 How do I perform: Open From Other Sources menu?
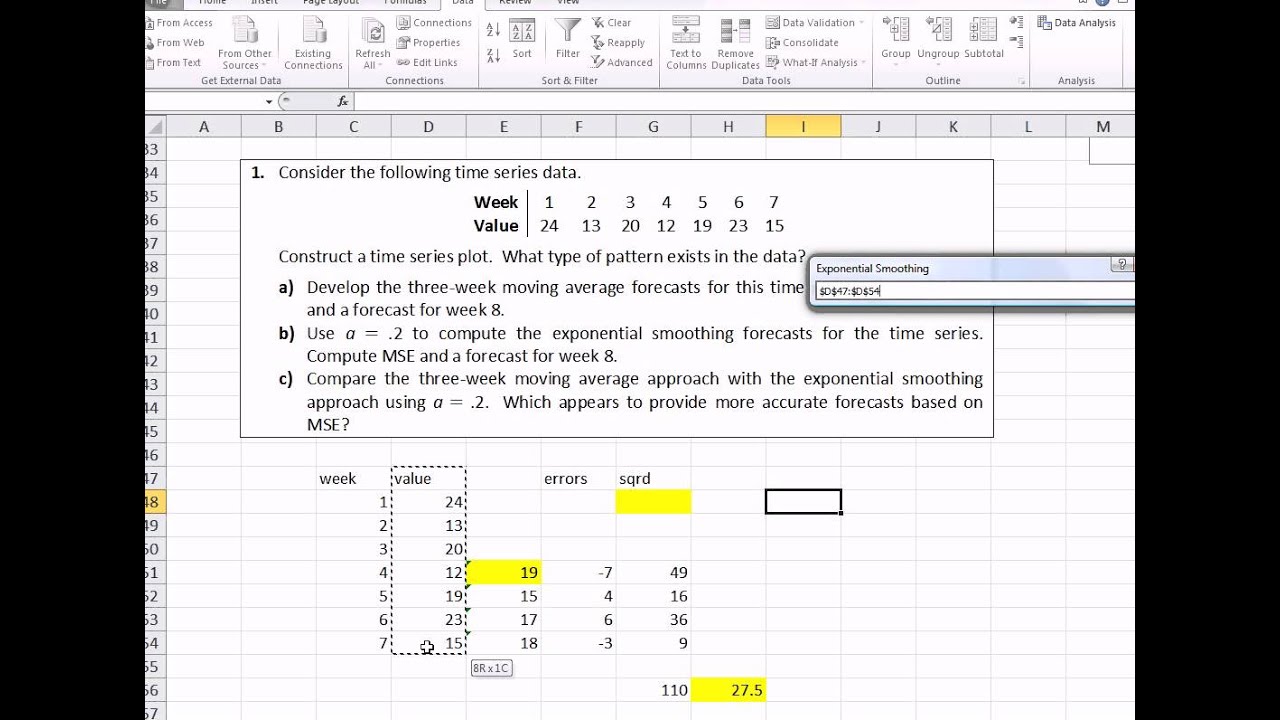click(x=245, y=43)
